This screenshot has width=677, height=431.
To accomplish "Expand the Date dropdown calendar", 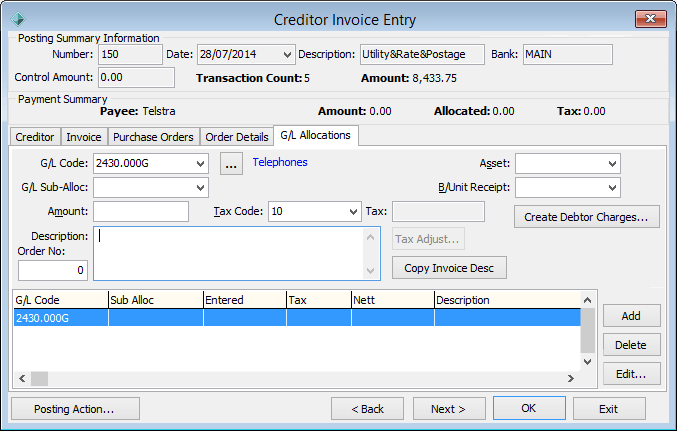I will pos(287,54).
